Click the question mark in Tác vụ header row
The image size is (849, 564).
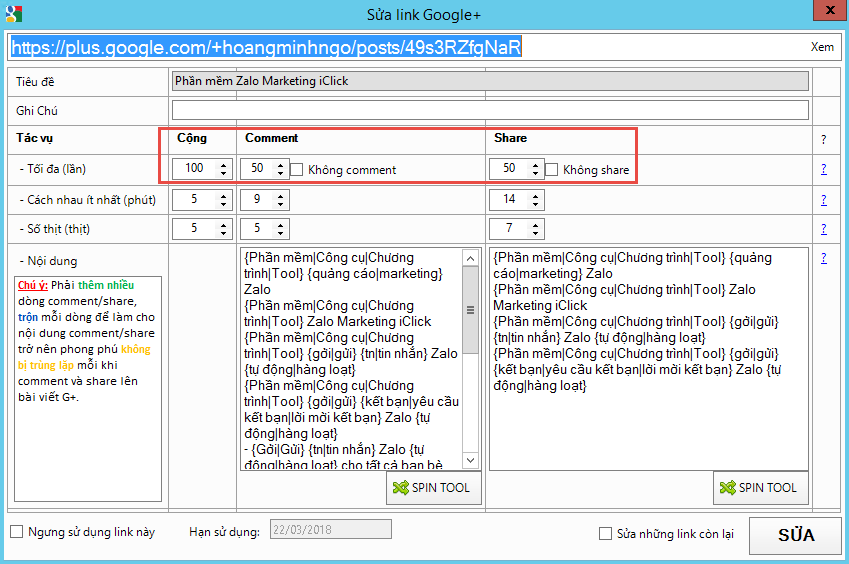[x=824, y=140]
